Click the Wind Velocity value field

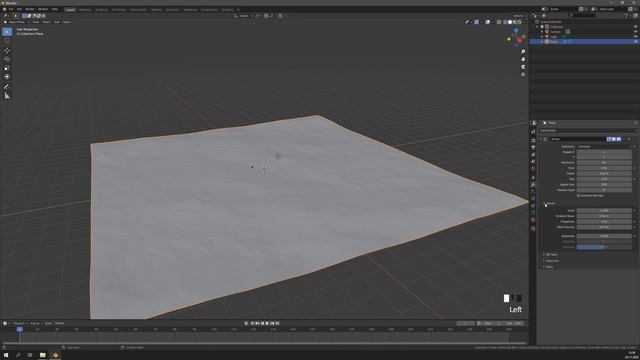coord(604,227)
